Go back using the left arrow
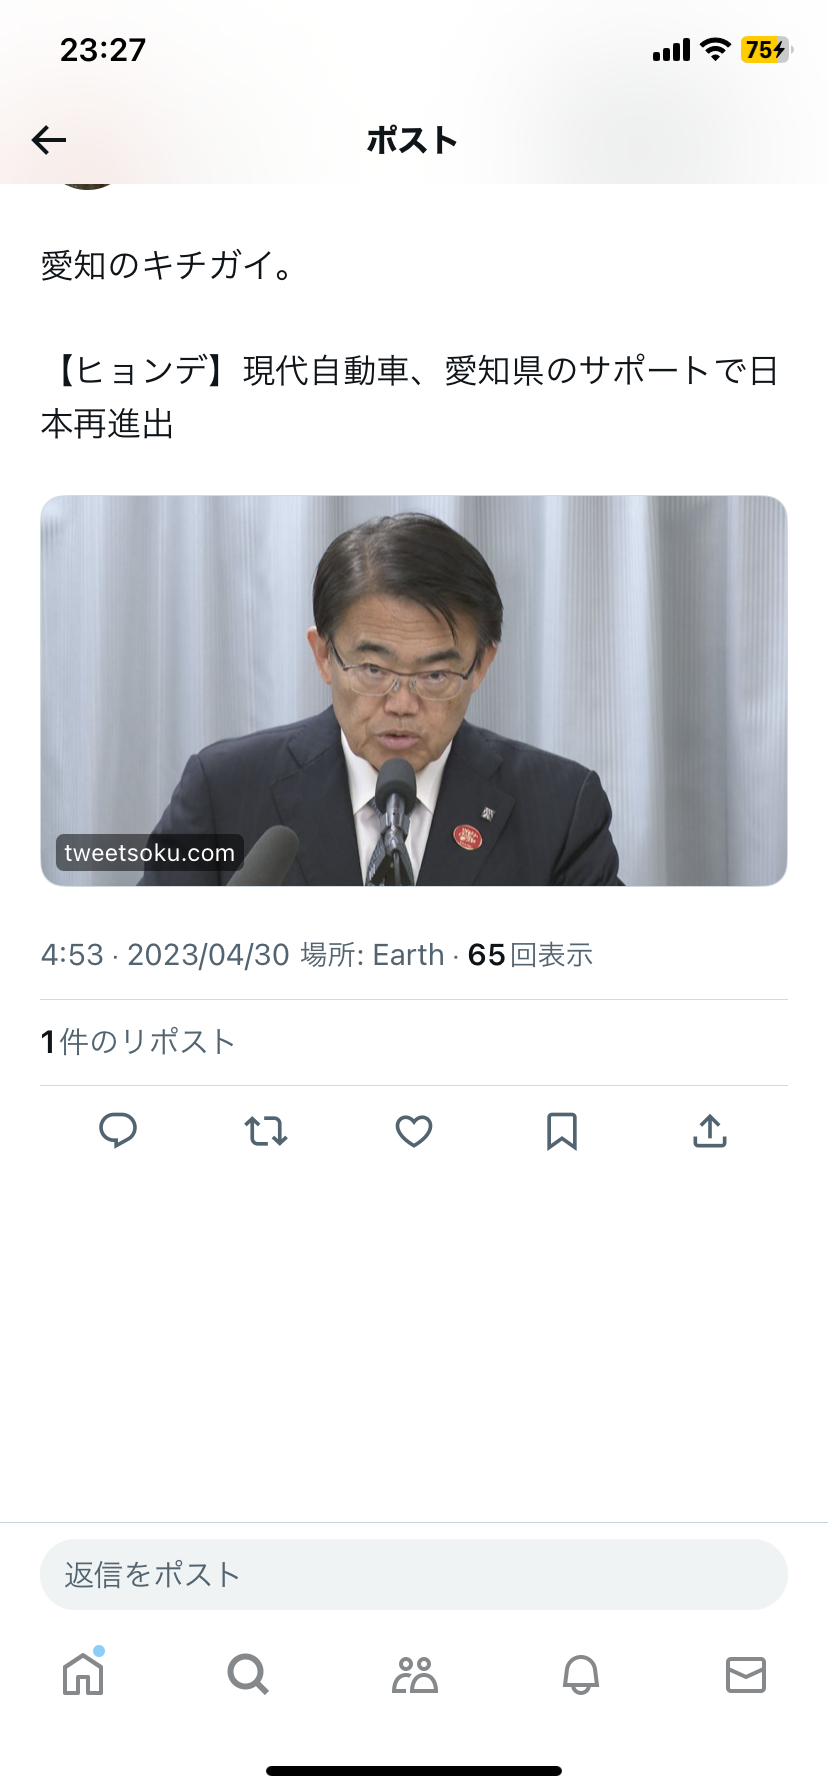Image resolution: width=828 pixels, height=1792 pixels. pos(49,140)
